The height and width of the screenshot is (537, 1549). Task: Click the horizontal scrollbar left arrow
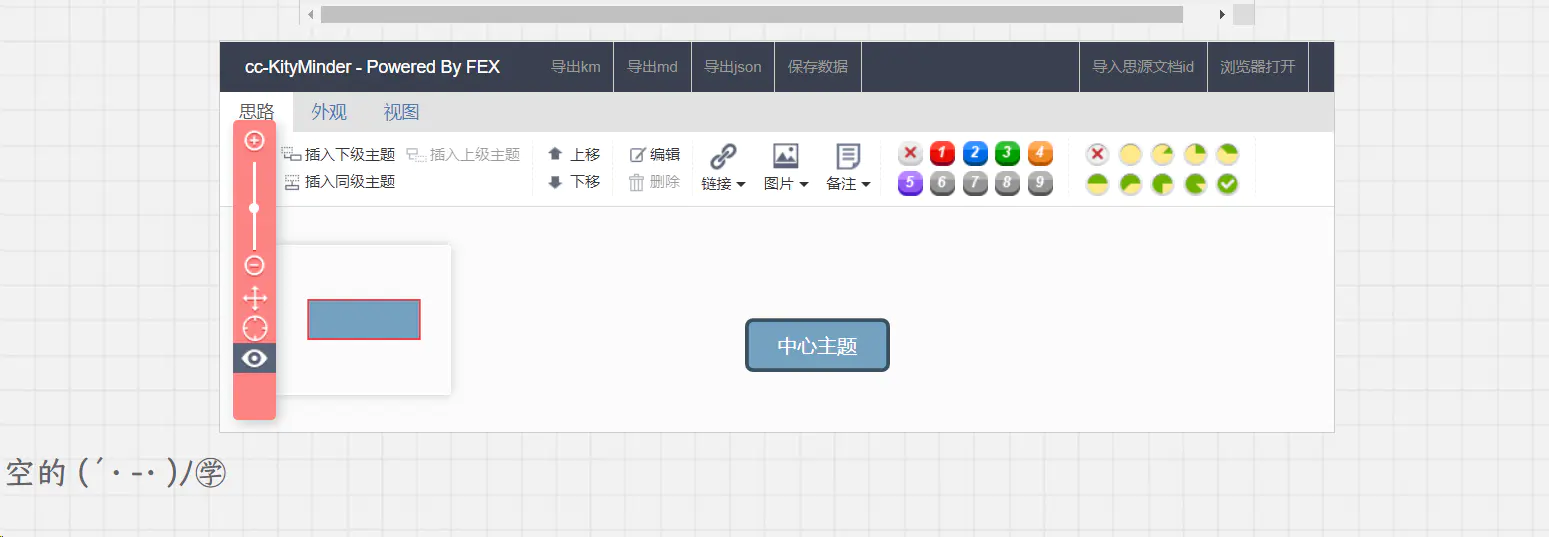(x=310, y=14)
